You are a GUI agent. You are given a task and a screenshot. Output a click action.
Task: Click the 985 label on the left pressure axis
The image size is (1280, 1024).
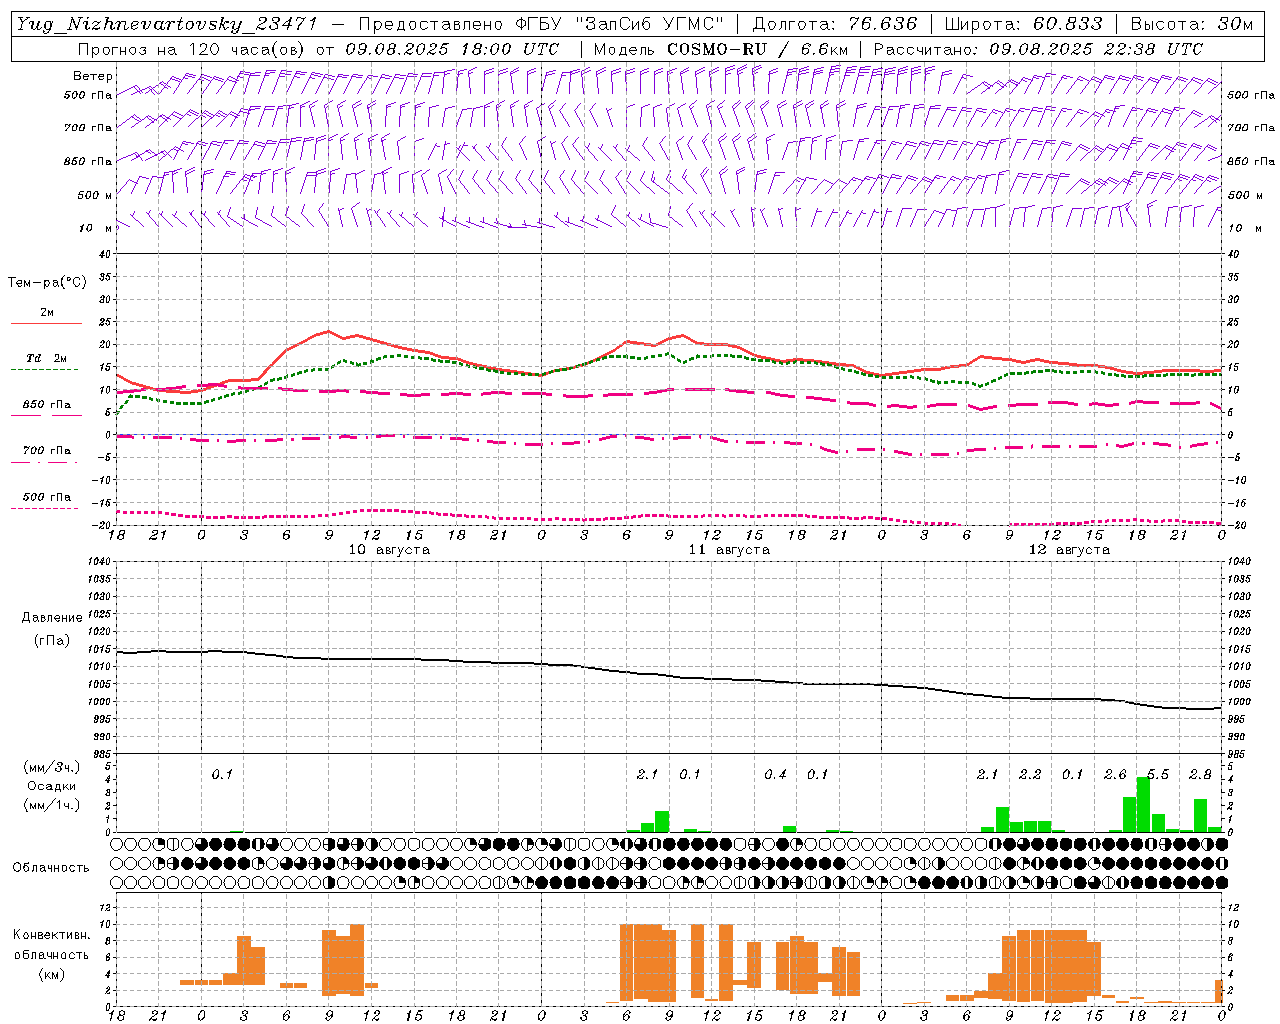coord(101,754)
